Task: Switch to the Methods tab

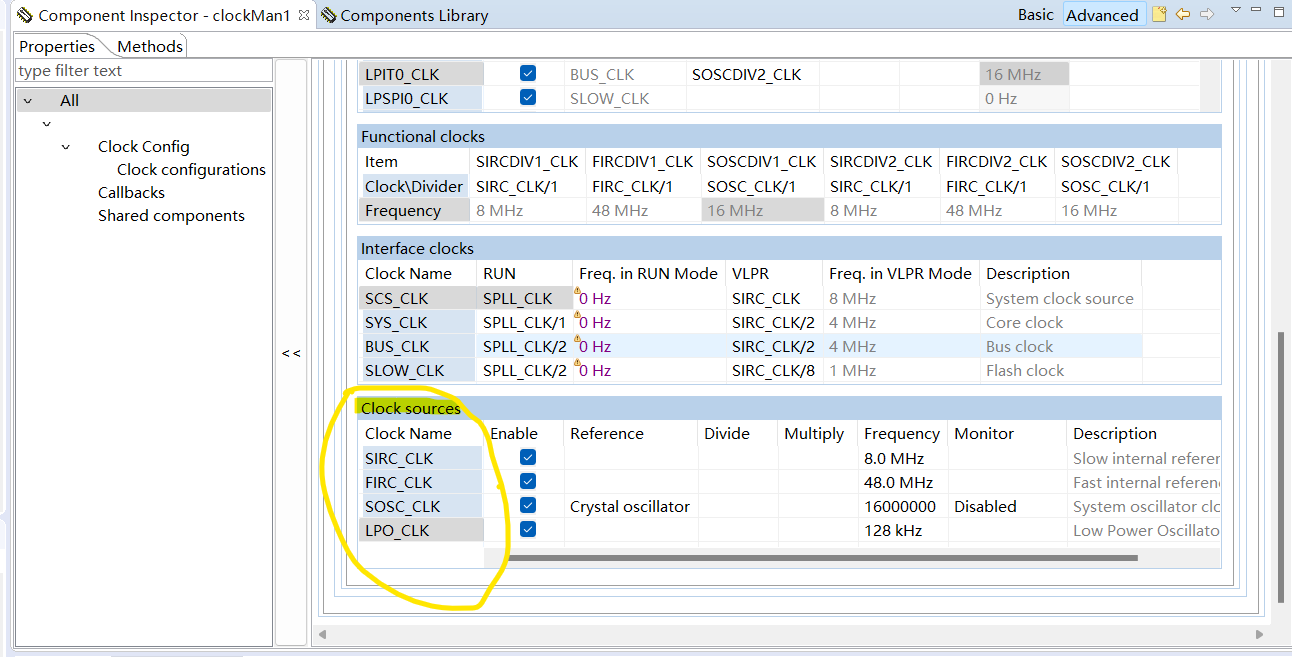Action: pyautogui.click(x=148, y=46)
